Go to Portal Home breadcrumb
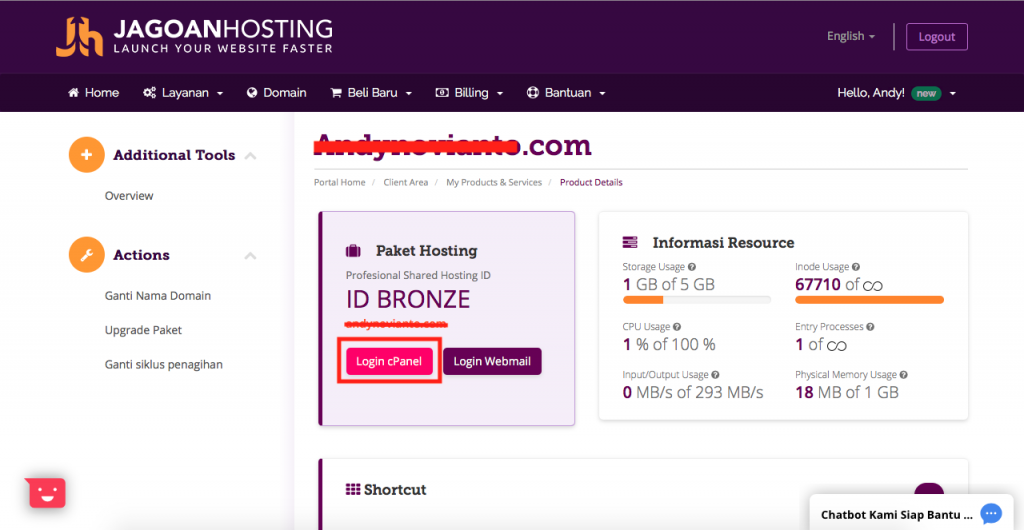The height and width of the screenshot is (530, 1024). (340, 182)
